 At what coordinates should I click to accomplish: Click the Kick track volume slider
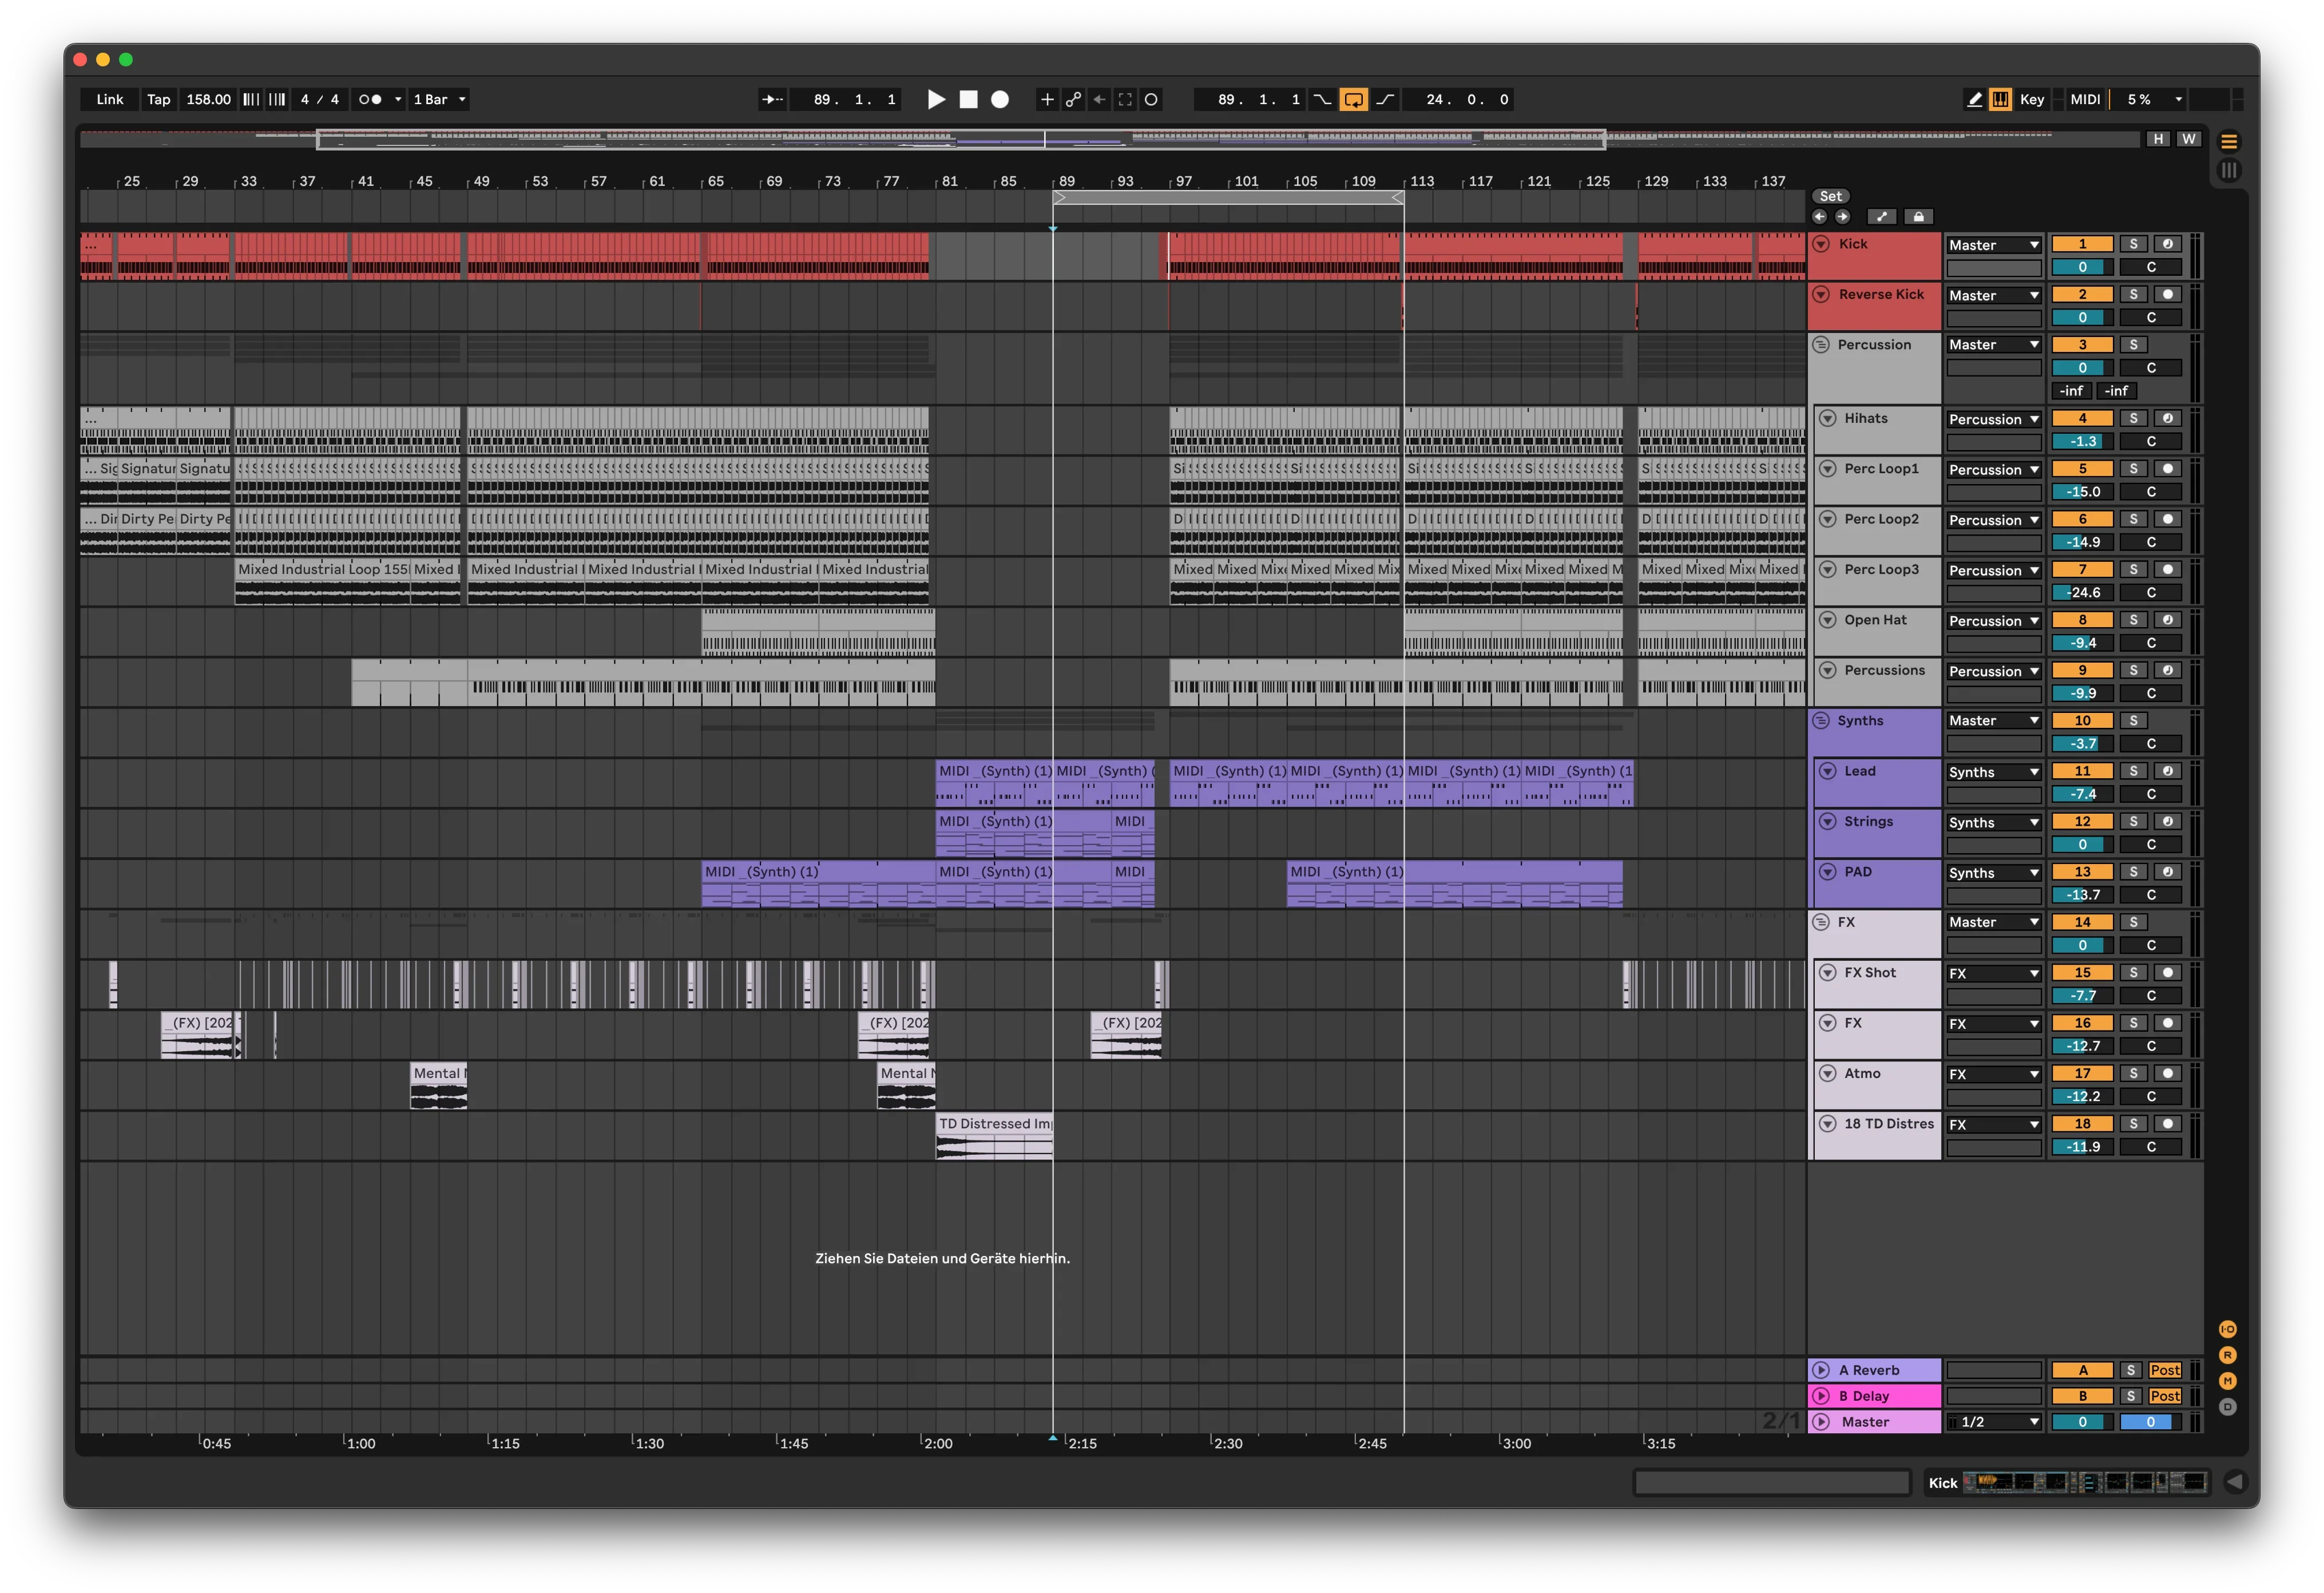pos(2082,267)
